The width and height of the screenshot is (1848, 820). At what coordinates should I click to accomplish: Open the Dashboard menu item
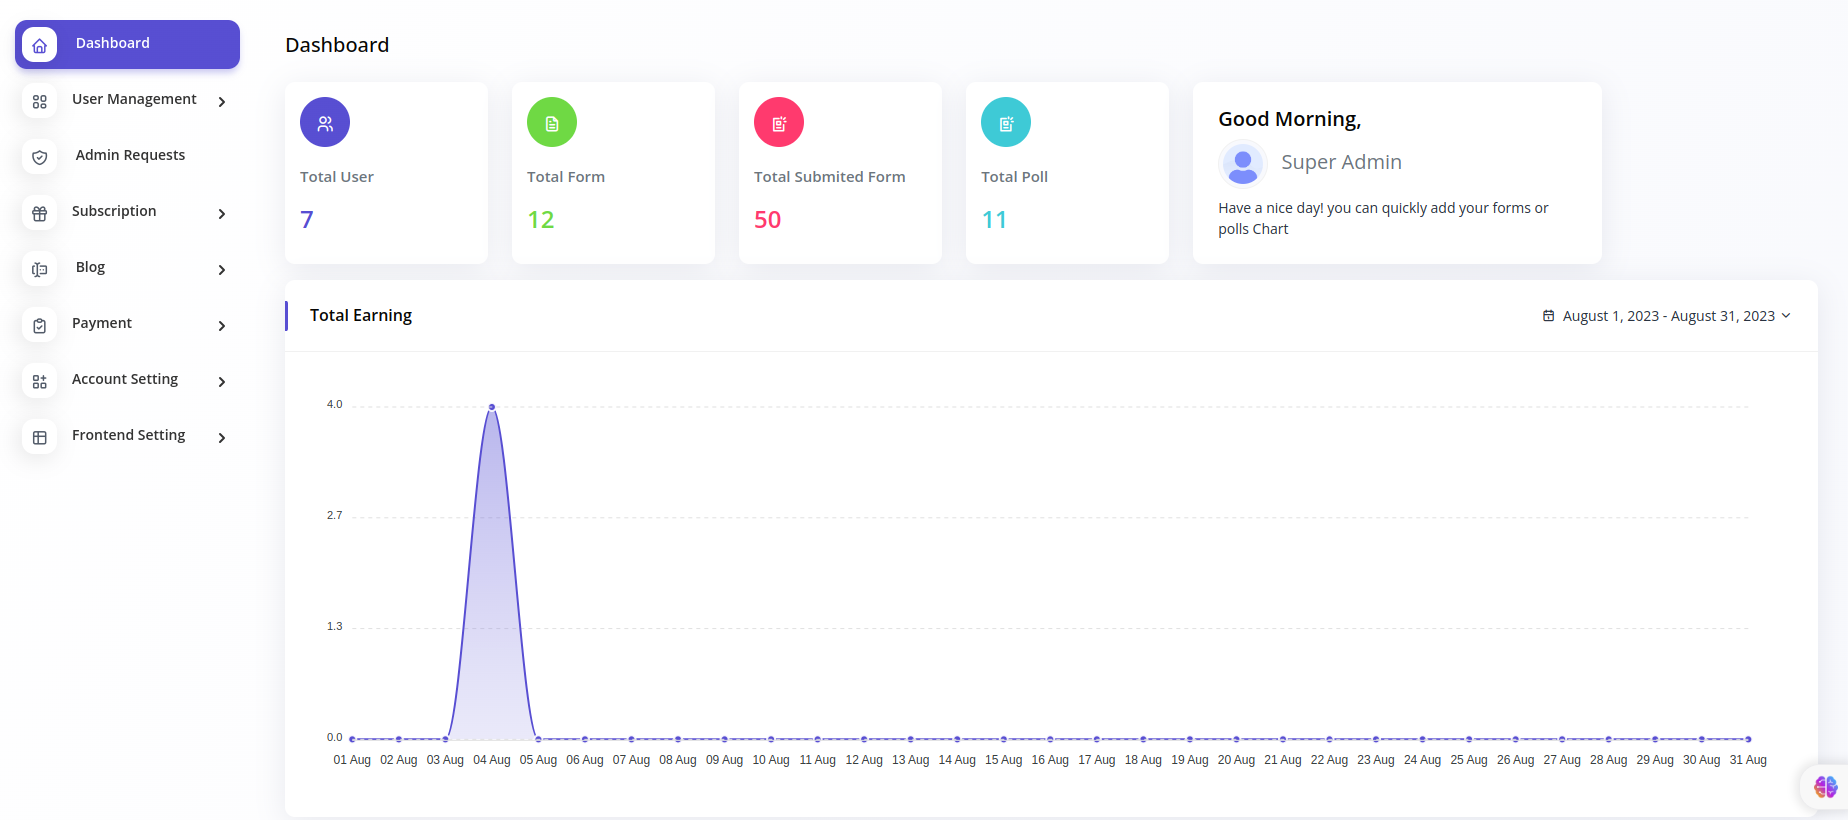(x=127, y=44)
